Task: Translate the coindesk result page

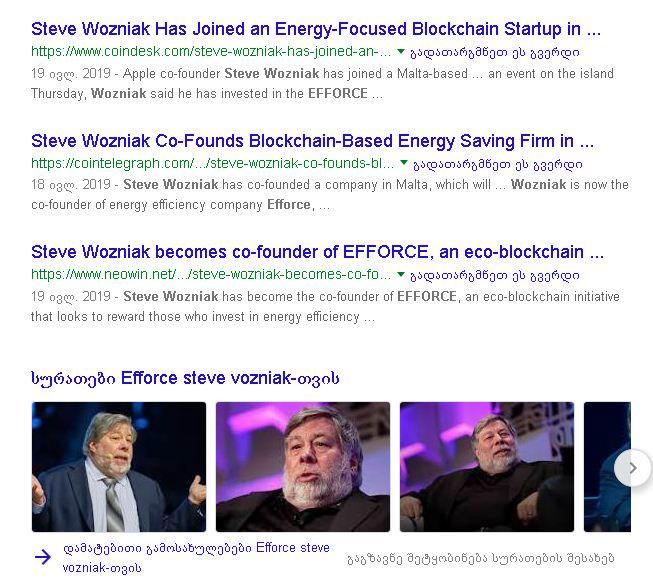Action: [495, 52]
